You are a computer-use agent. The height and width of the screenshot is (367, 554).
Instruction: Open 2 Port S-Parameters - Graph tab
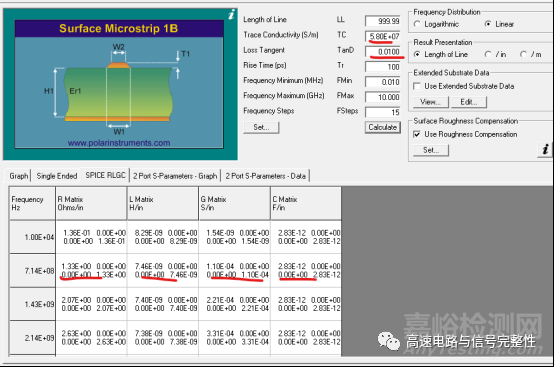(x=175, y=176)
